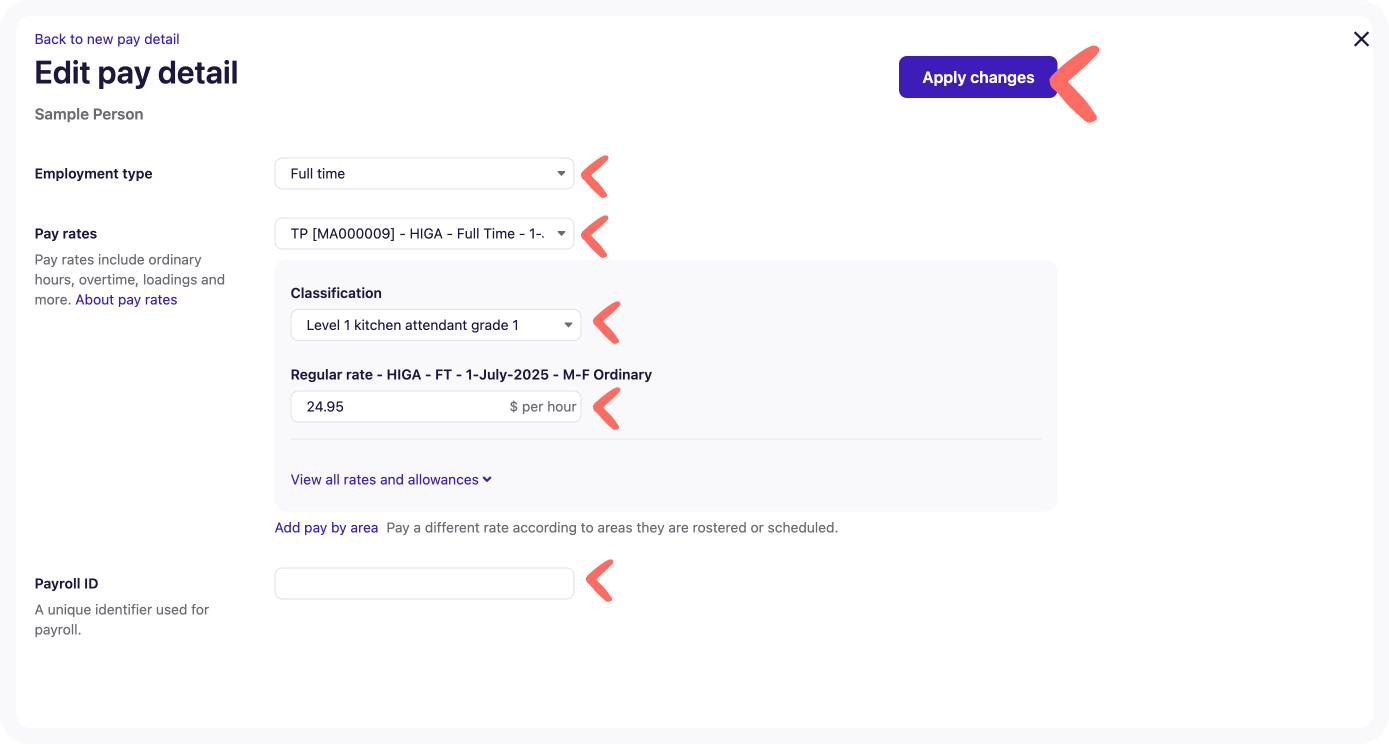
Task: Click the Sample Person name text
Action: point(89,114)
